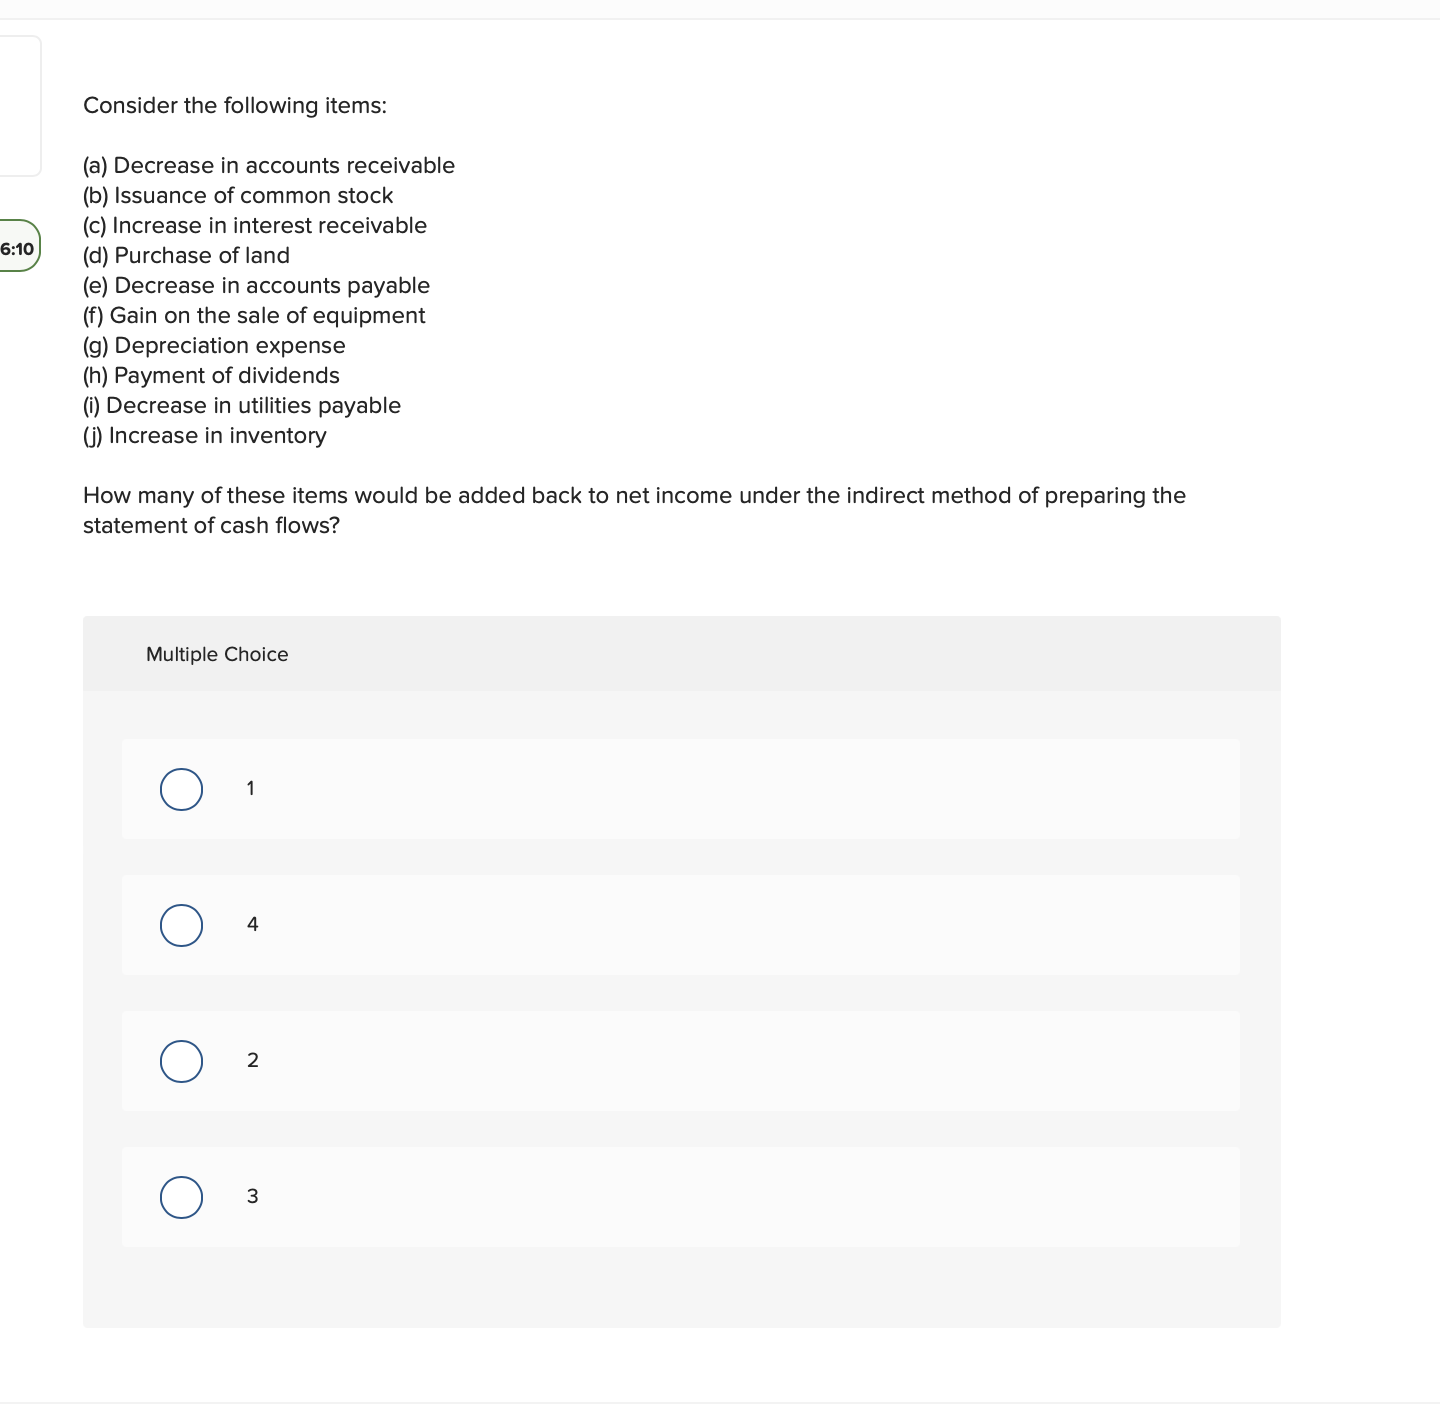This screenshot has height=1404, width=1440.
Task: Click item "(g) Depreciation expense"
Action: [214, 345]
